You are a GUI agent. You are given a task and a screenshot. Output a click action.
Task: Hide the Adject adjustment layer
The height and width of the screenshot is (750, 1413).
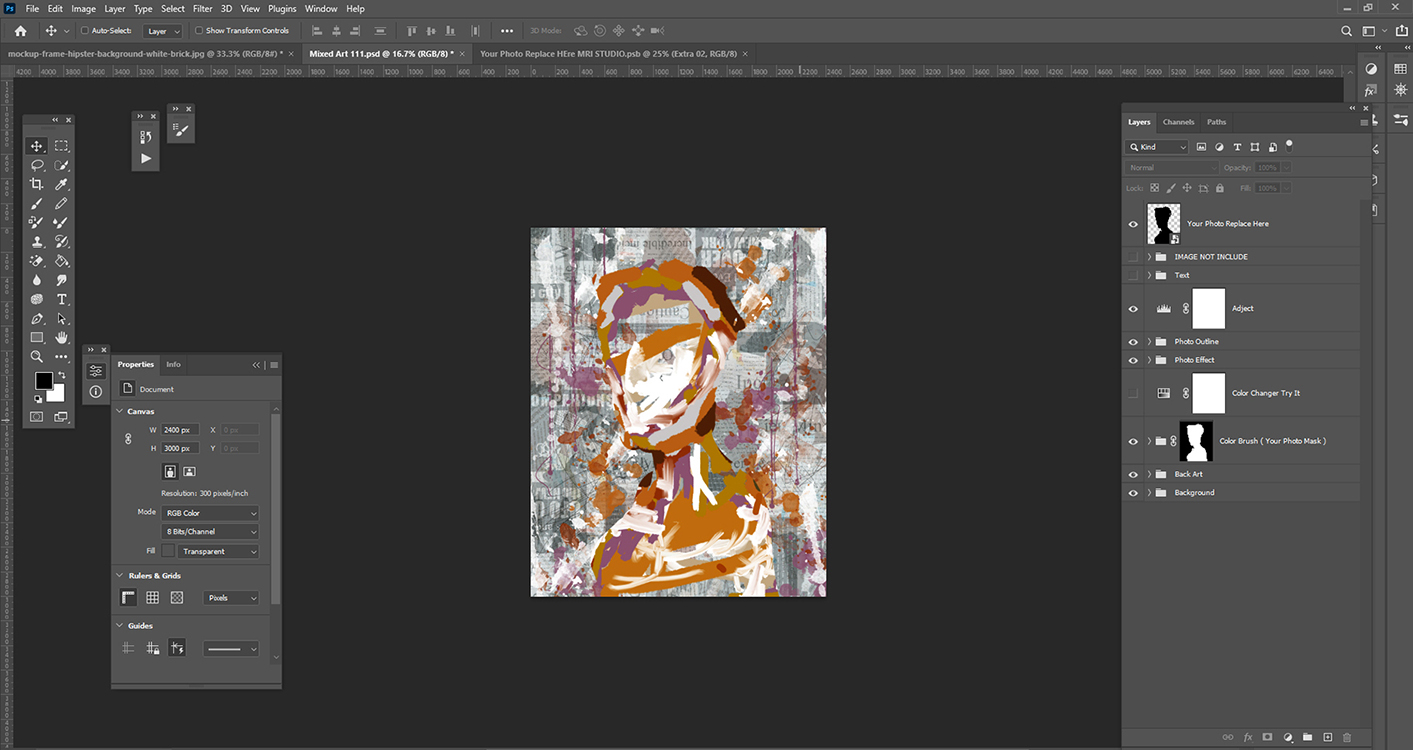(1133, 309)
